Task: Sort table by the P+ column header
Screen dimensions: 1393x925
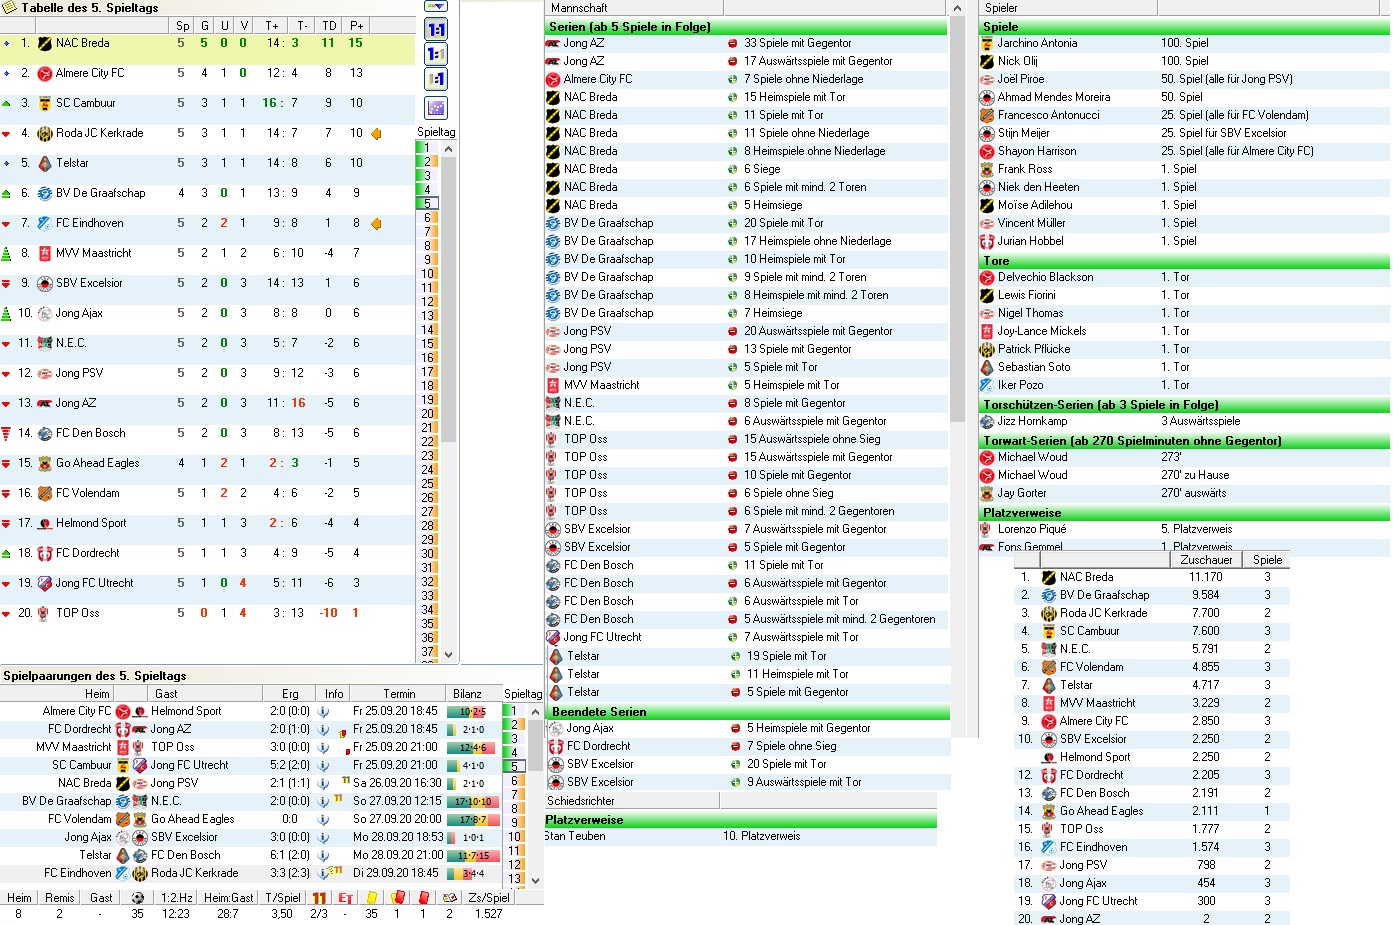Action: click(356, 25)
